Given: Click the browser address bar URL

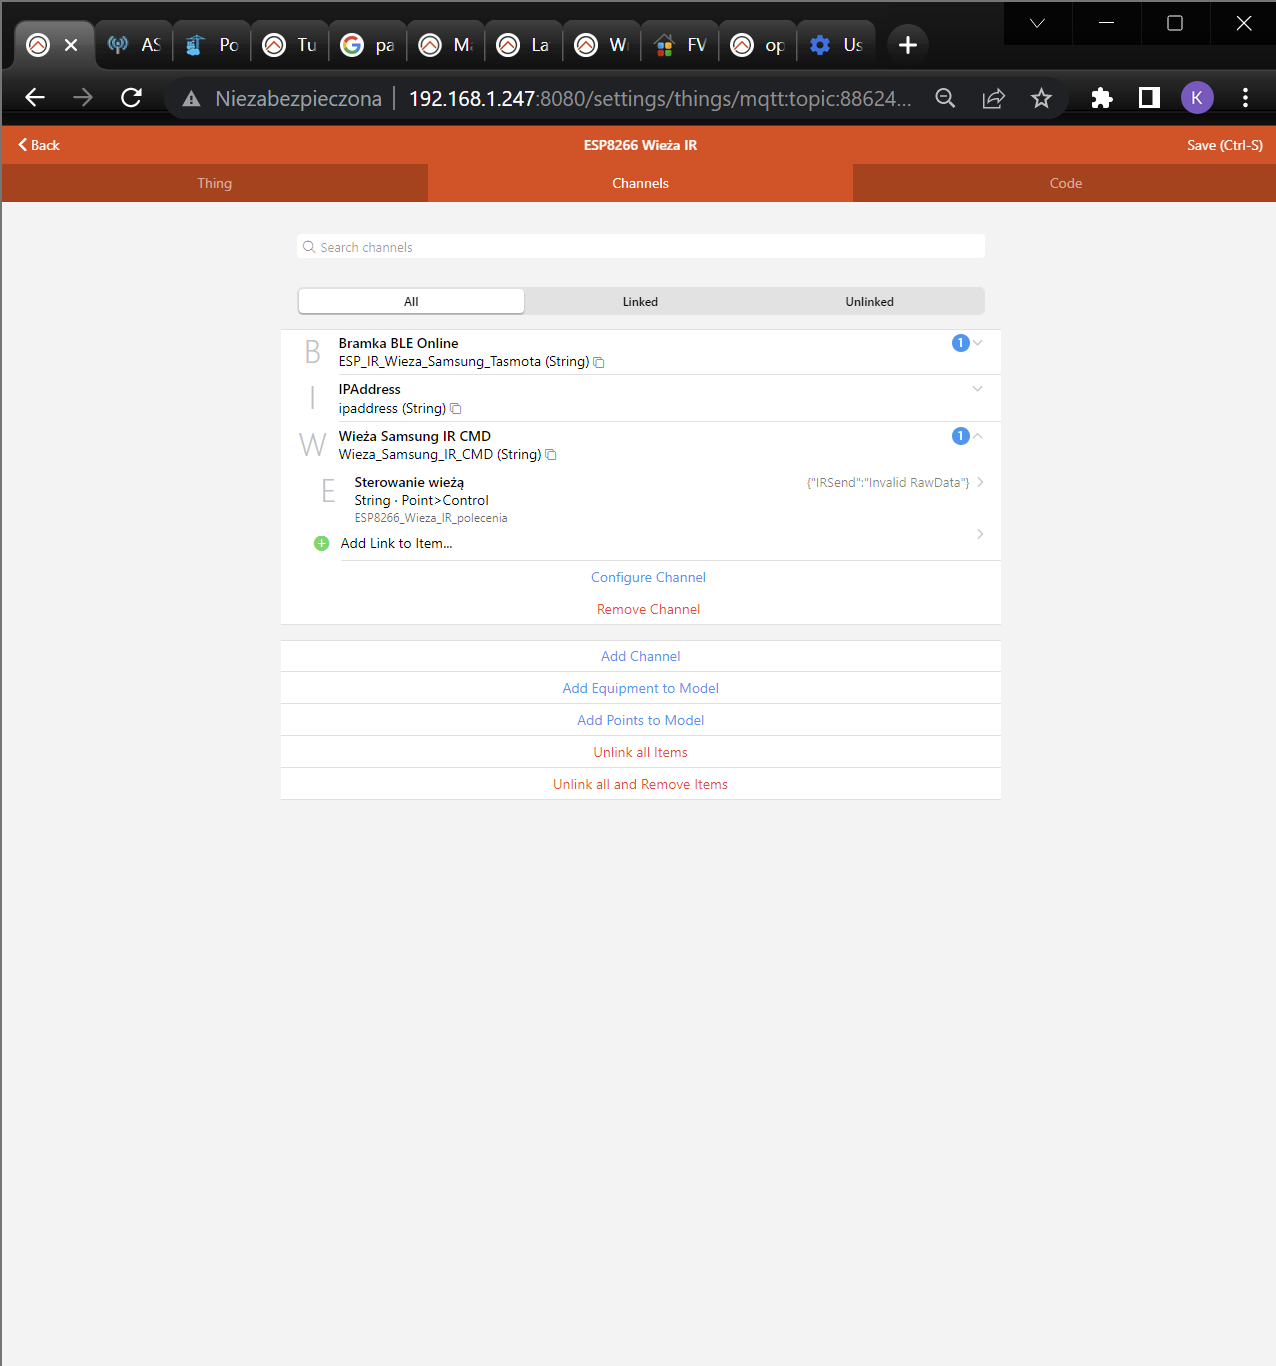Looking at the screenshot, I should click(x=660, y=98).
